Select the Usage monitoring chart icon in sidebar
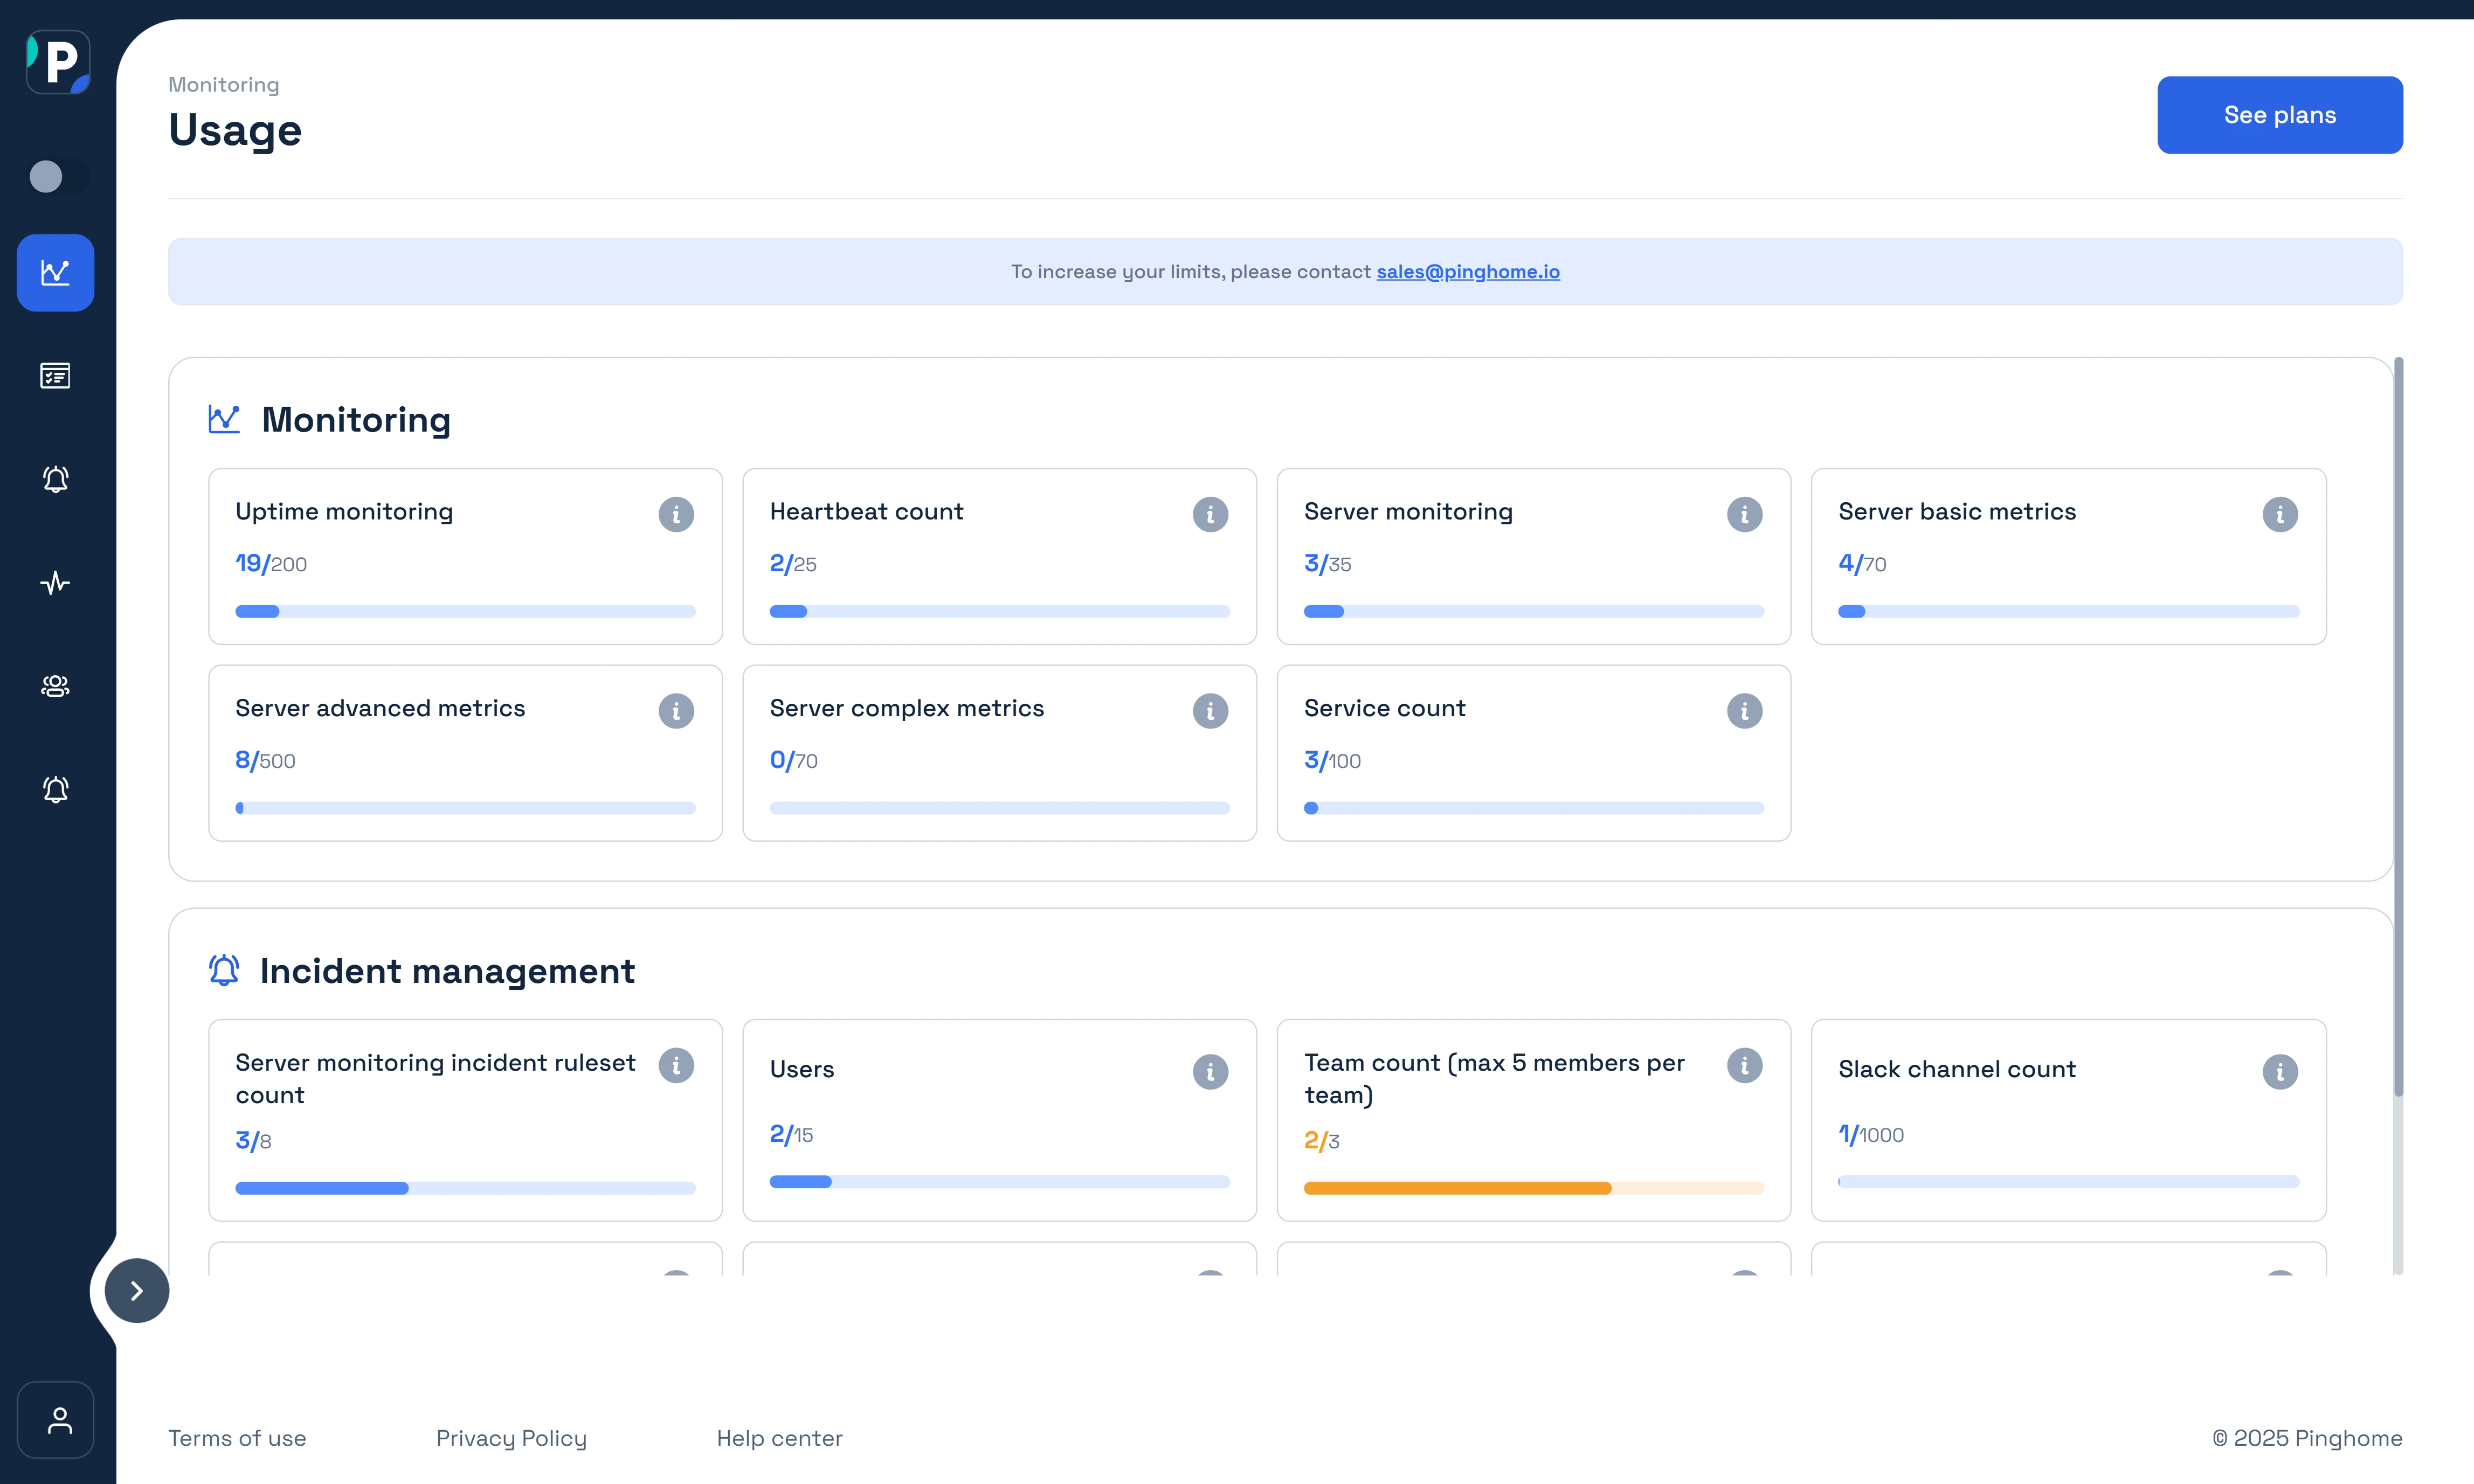 pyautogui.click(x=55, y=272)
